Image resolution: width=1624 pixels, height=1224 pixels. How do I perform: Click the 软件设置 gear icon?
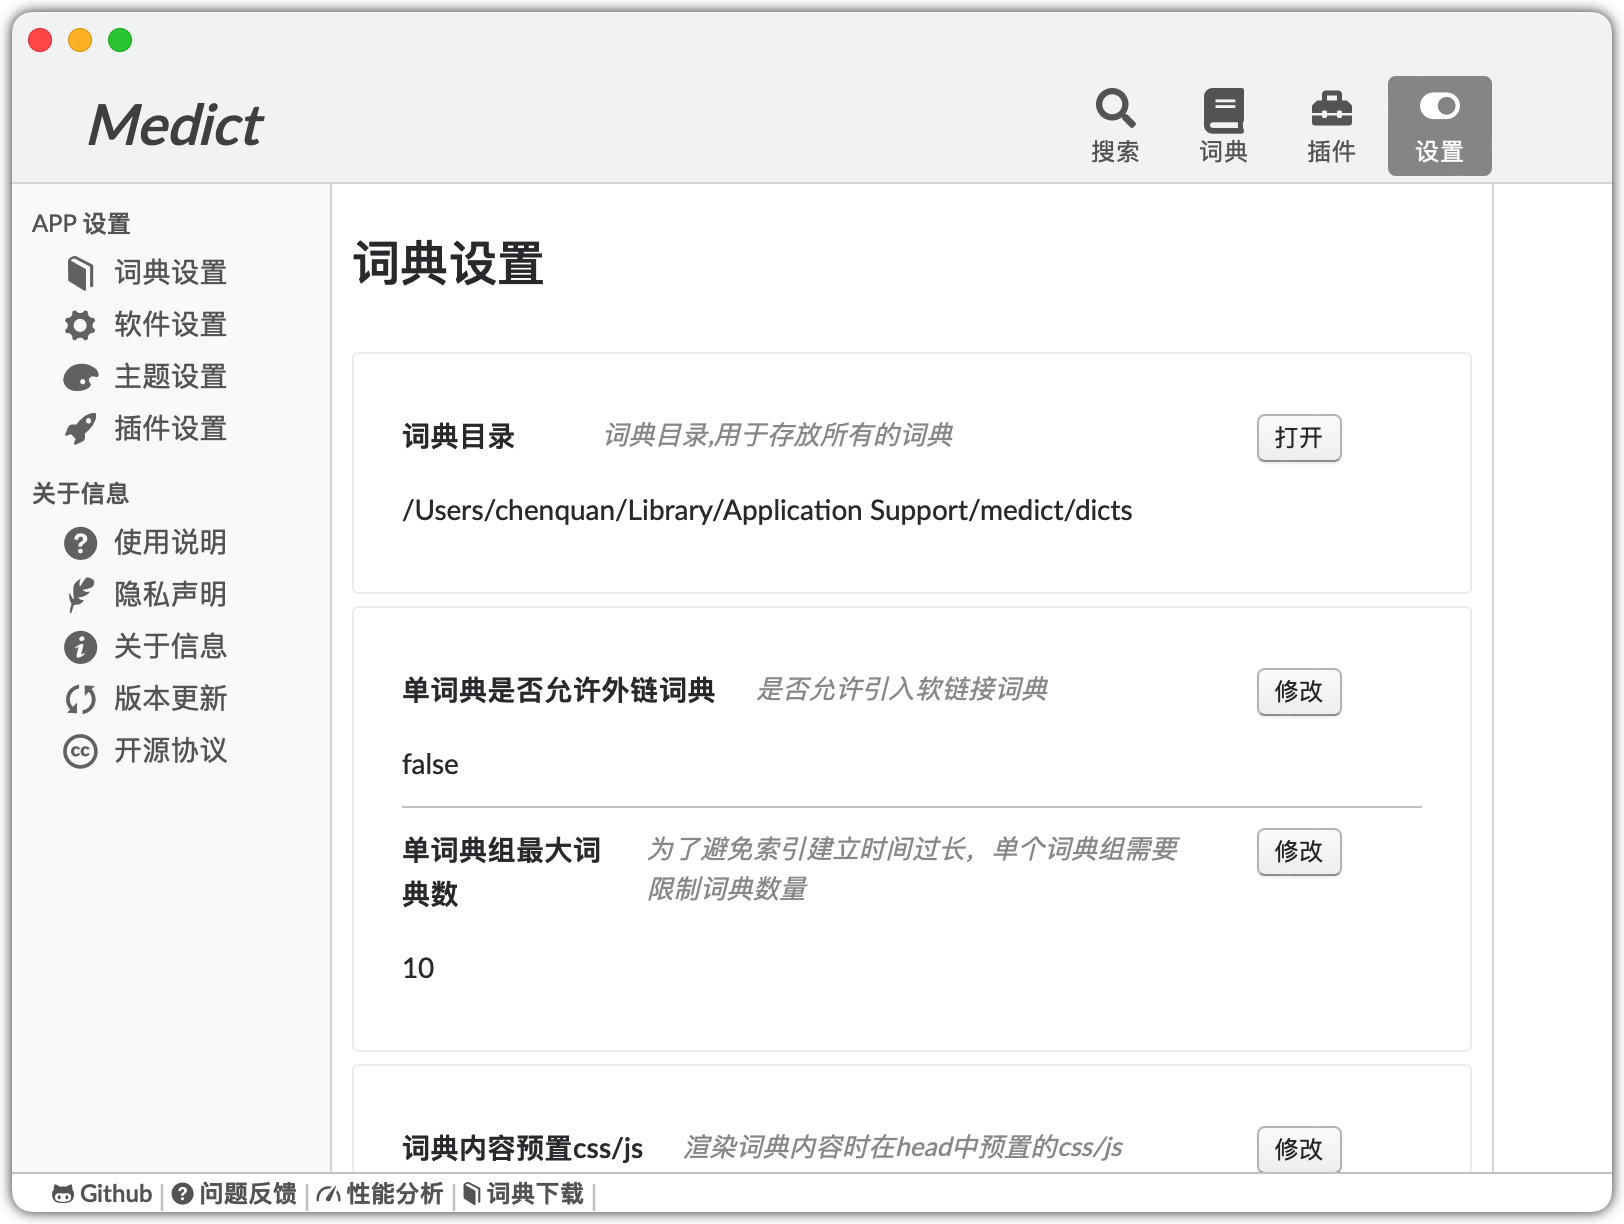[x=80, y=325]
